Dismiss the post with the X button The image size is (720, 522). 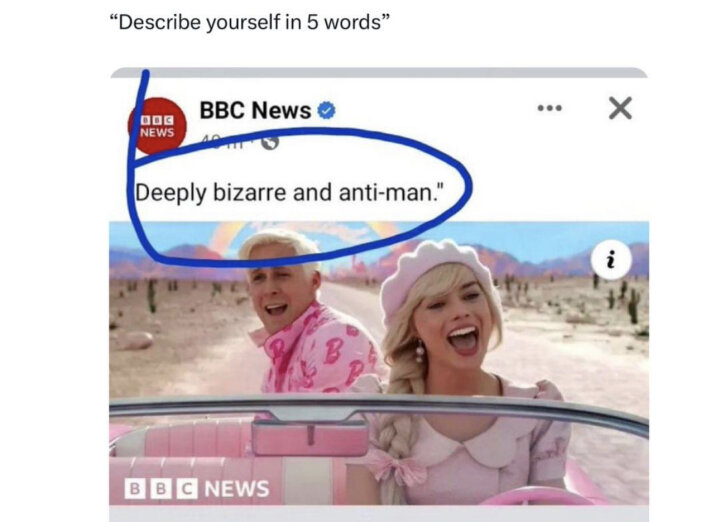tap(620, 108)
